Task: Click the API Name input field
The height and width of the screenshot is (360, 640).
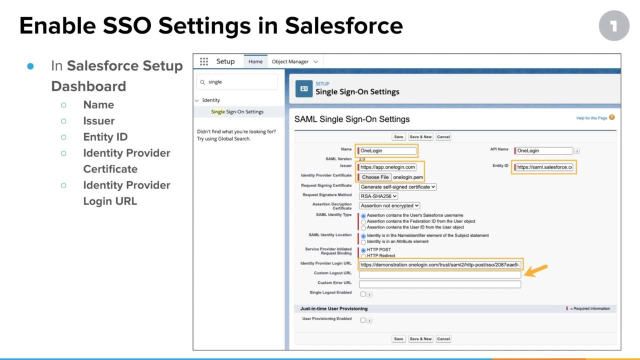Action: coord(544,151)
